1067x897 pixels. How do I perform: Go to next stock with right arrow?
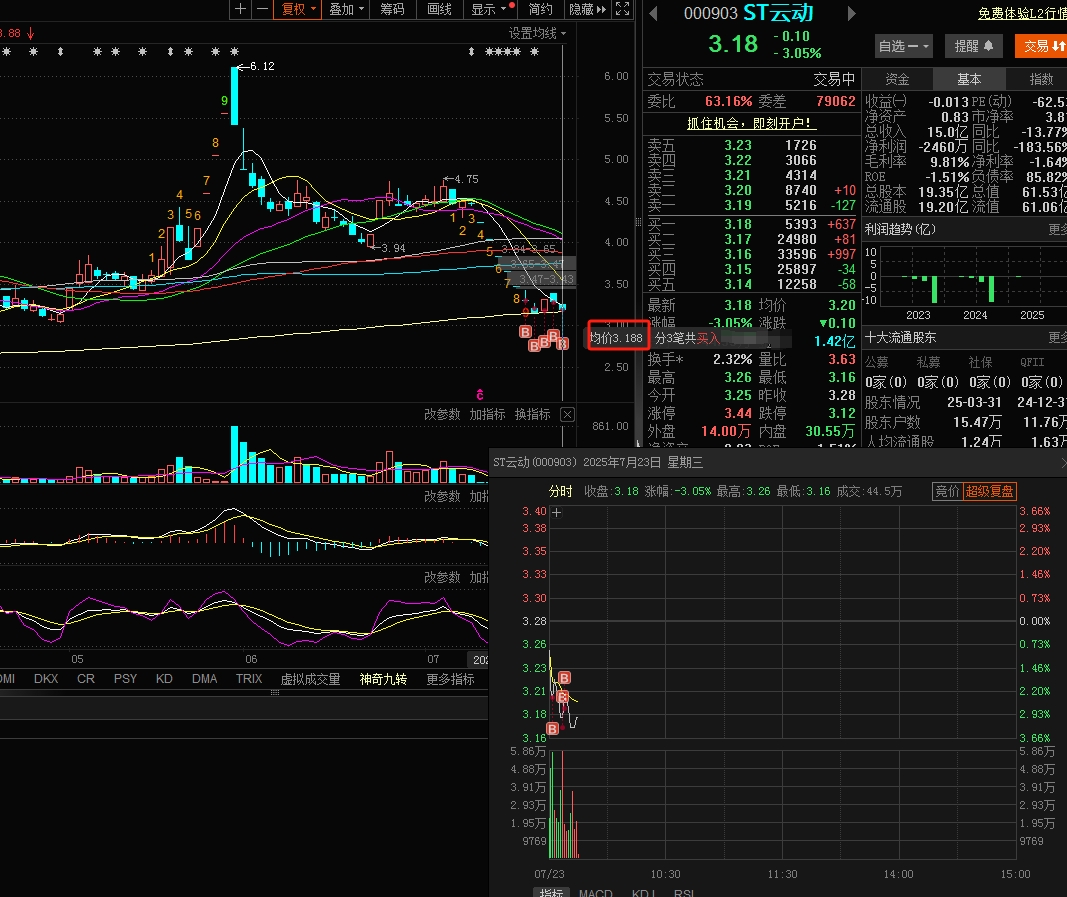point(851,13)
